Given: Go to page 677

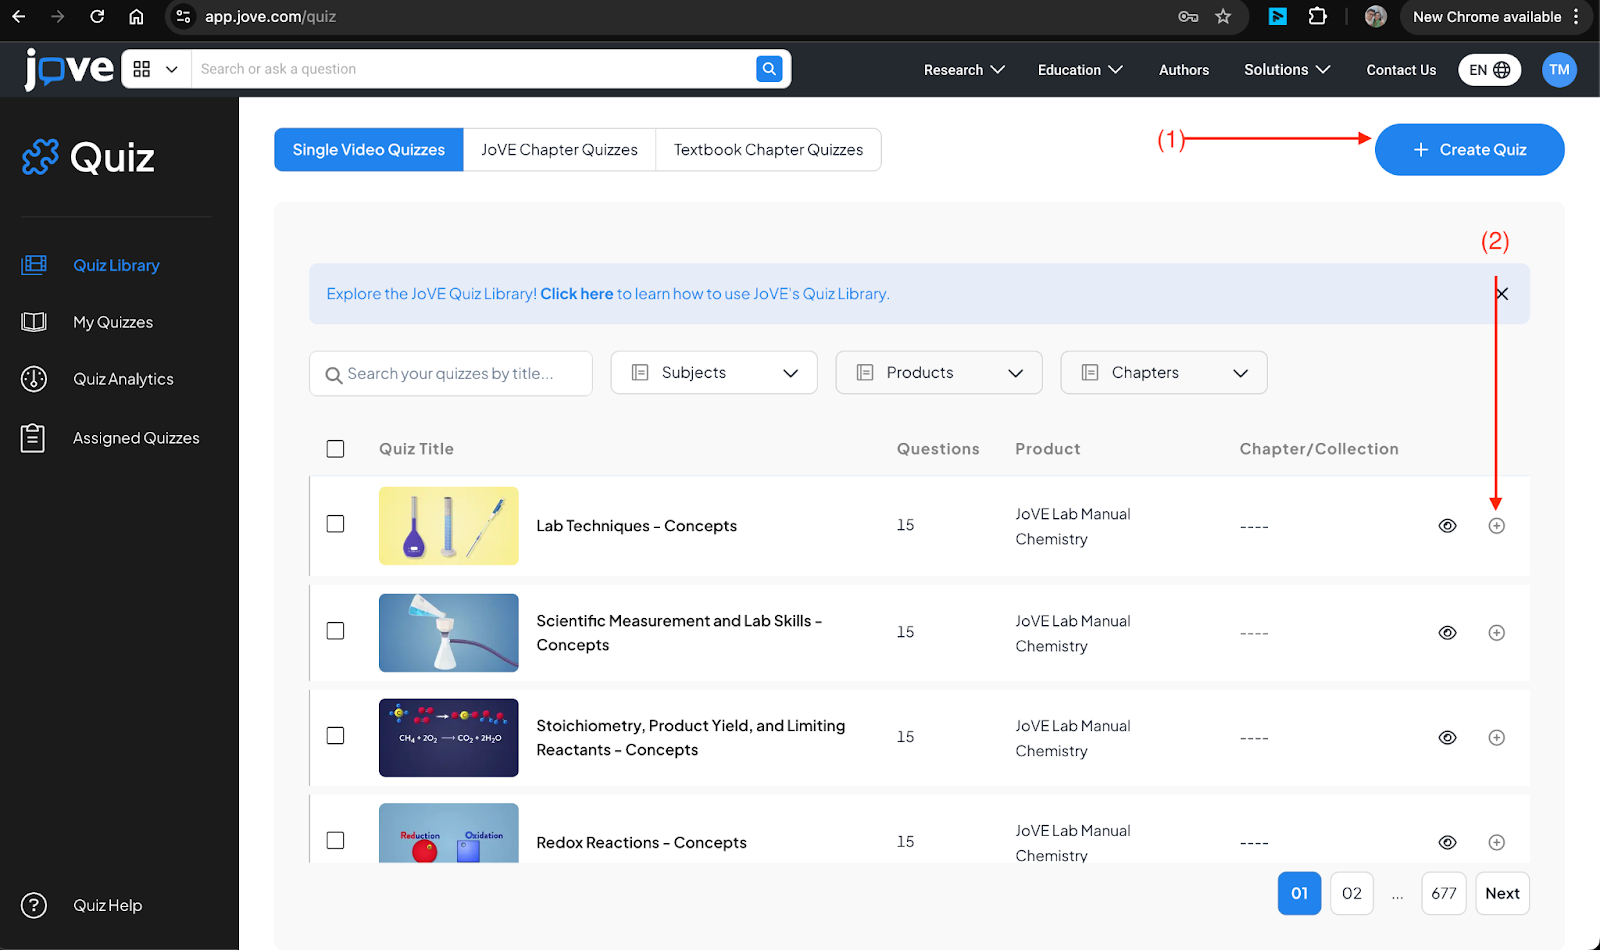Looking at the screenshot, I should pos(1444,893).
